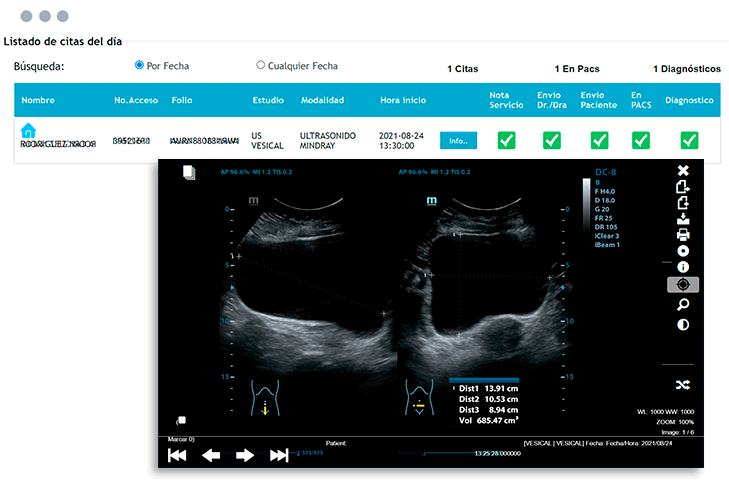
Task: Click the second document arrow icon
Action: point(683,203)
